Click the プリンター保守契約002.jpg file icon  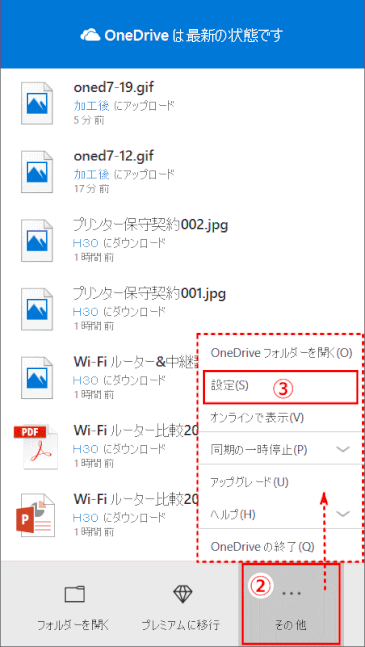pyautogui.click(x=37, y=241)
